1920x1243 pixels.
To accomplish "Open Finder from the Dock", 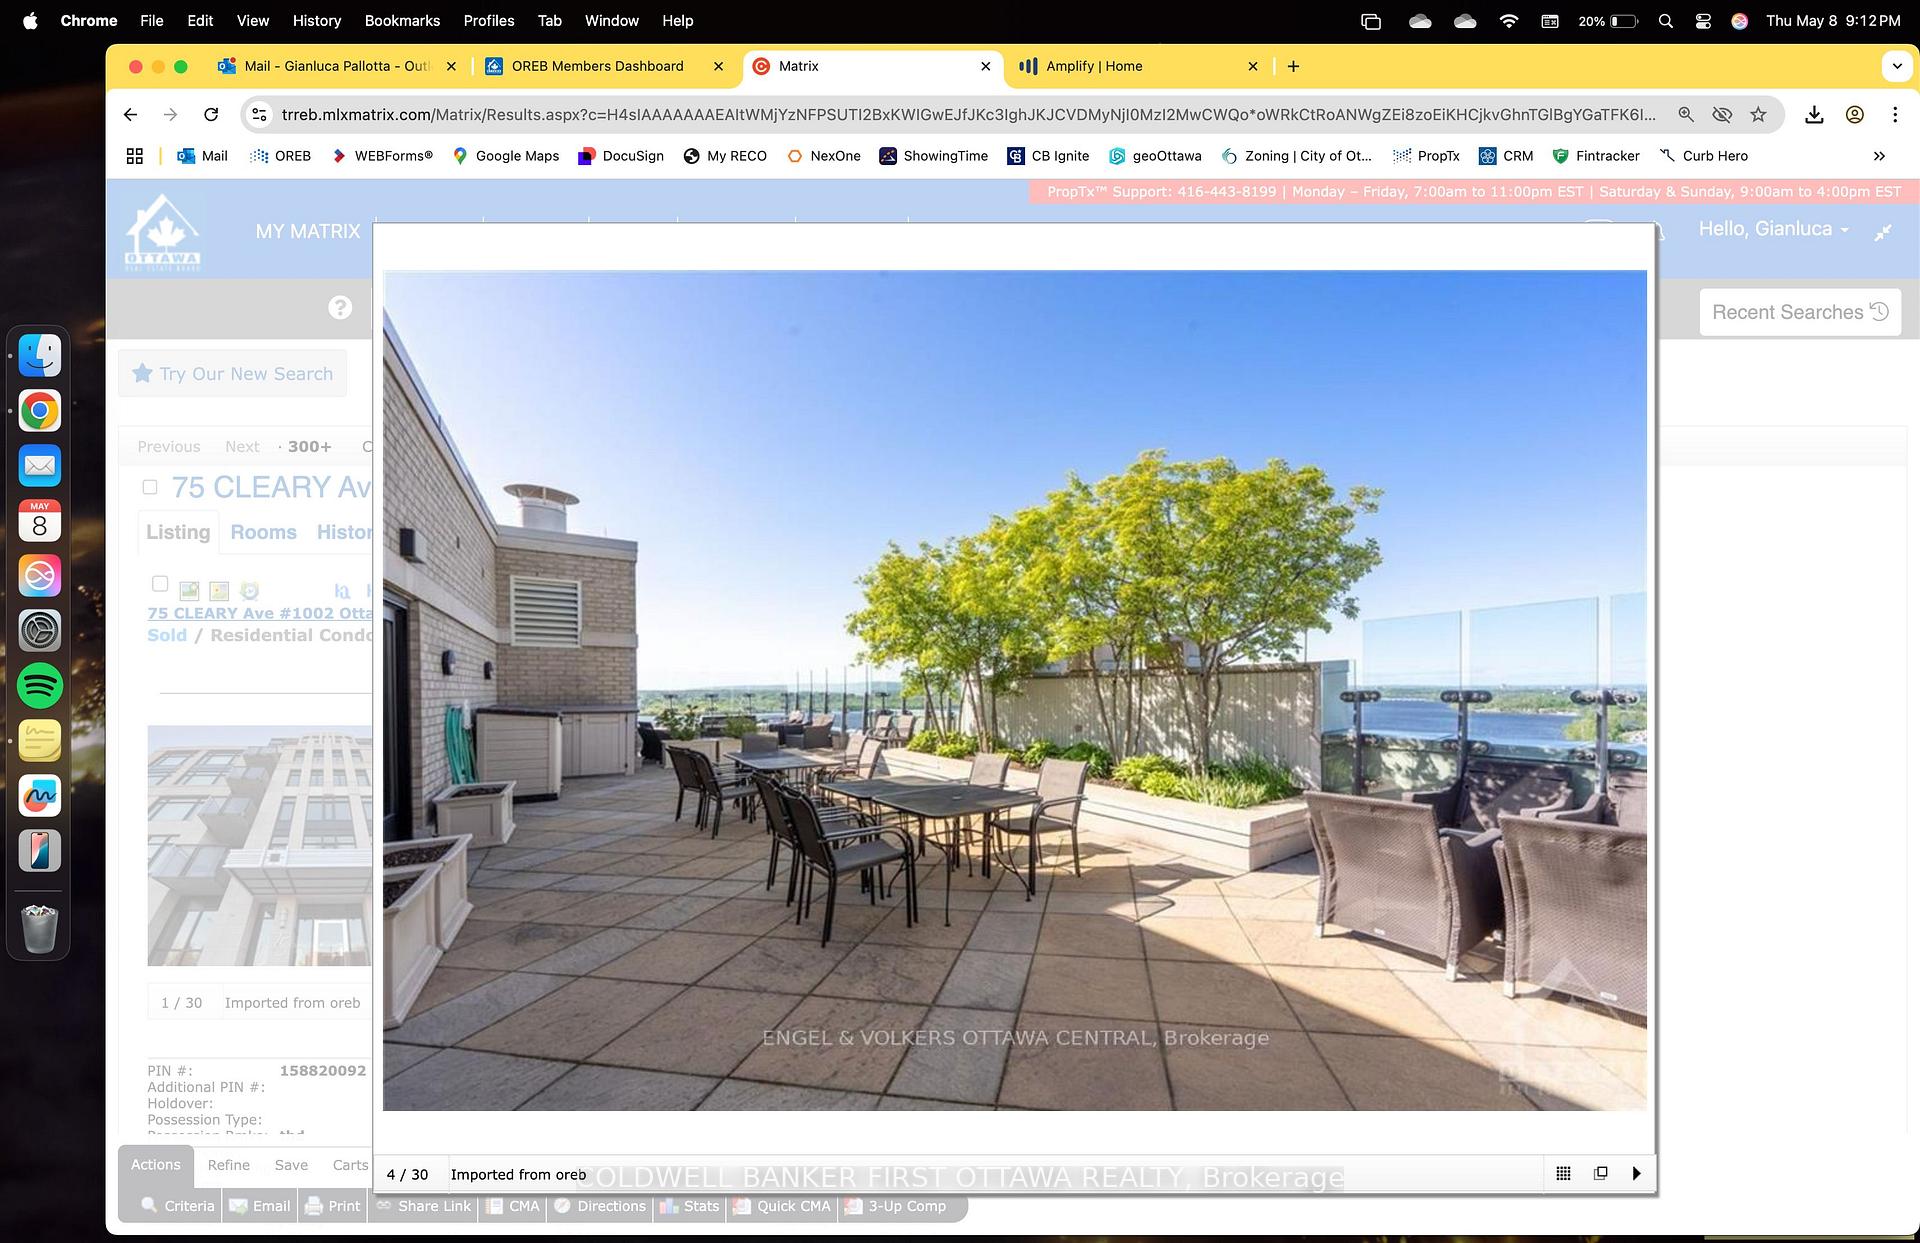I will point(40,355).
